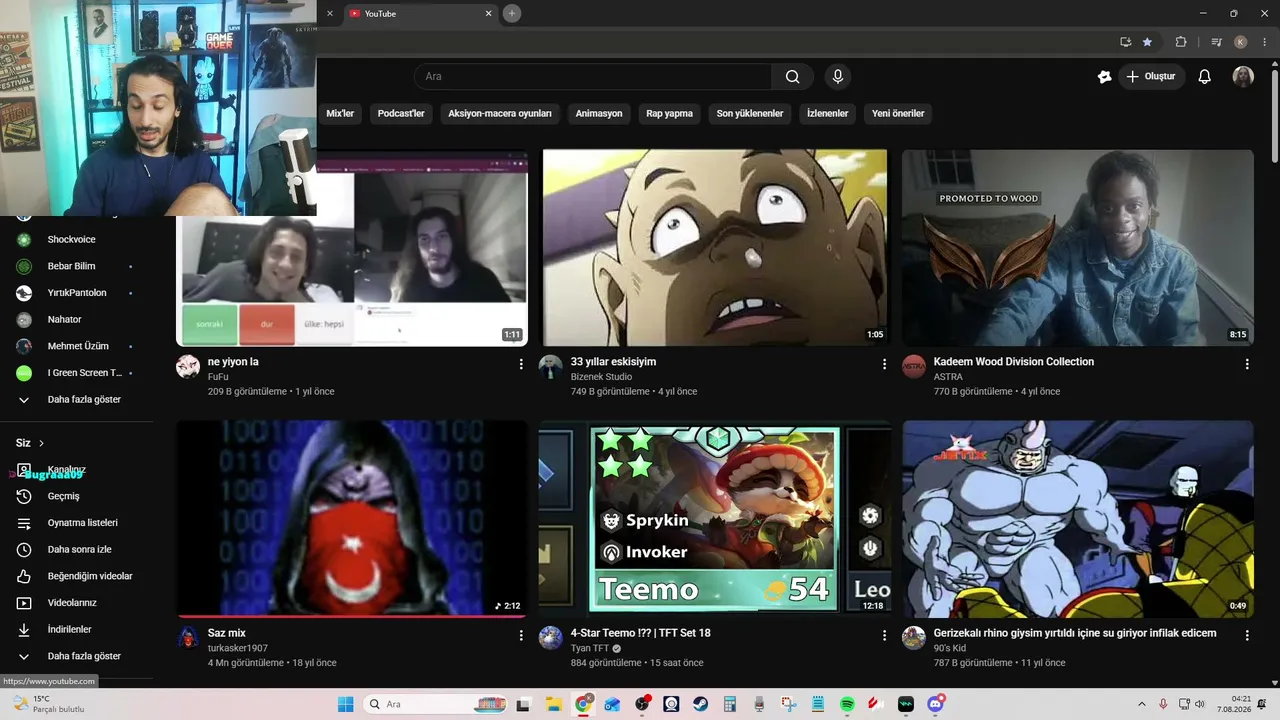Select the Son yüklenenler filter chip
The image size is (1280, 720).
point(750,114)
